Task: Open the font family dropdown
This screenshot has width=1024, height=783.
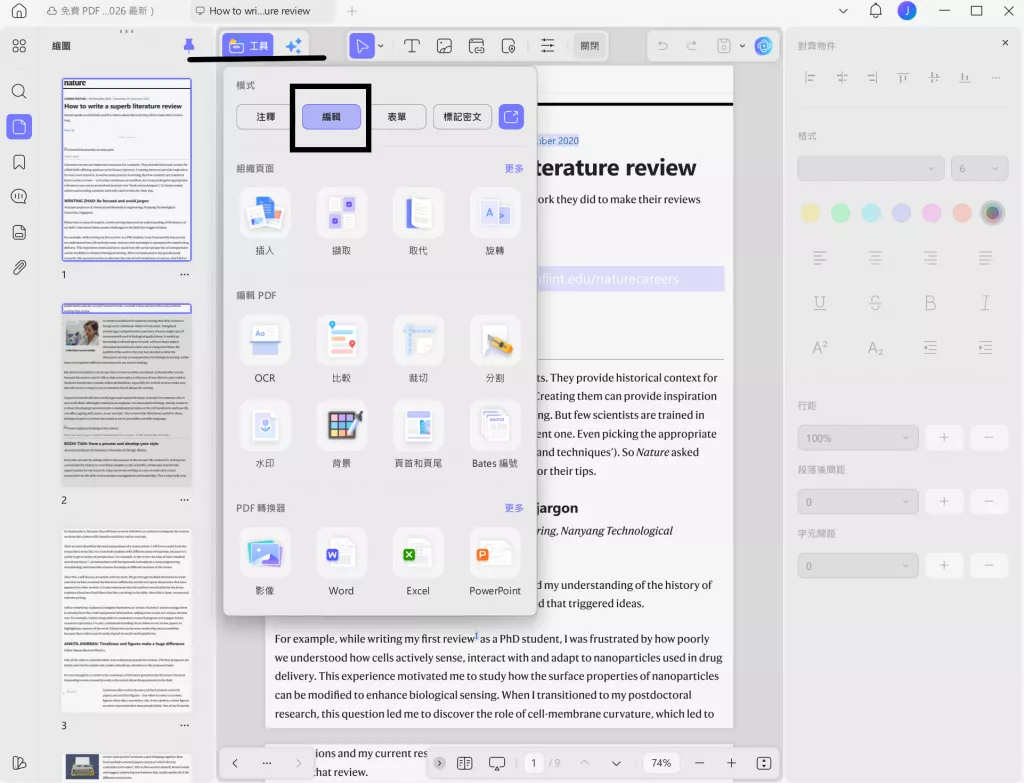Action: click(871, 168)
